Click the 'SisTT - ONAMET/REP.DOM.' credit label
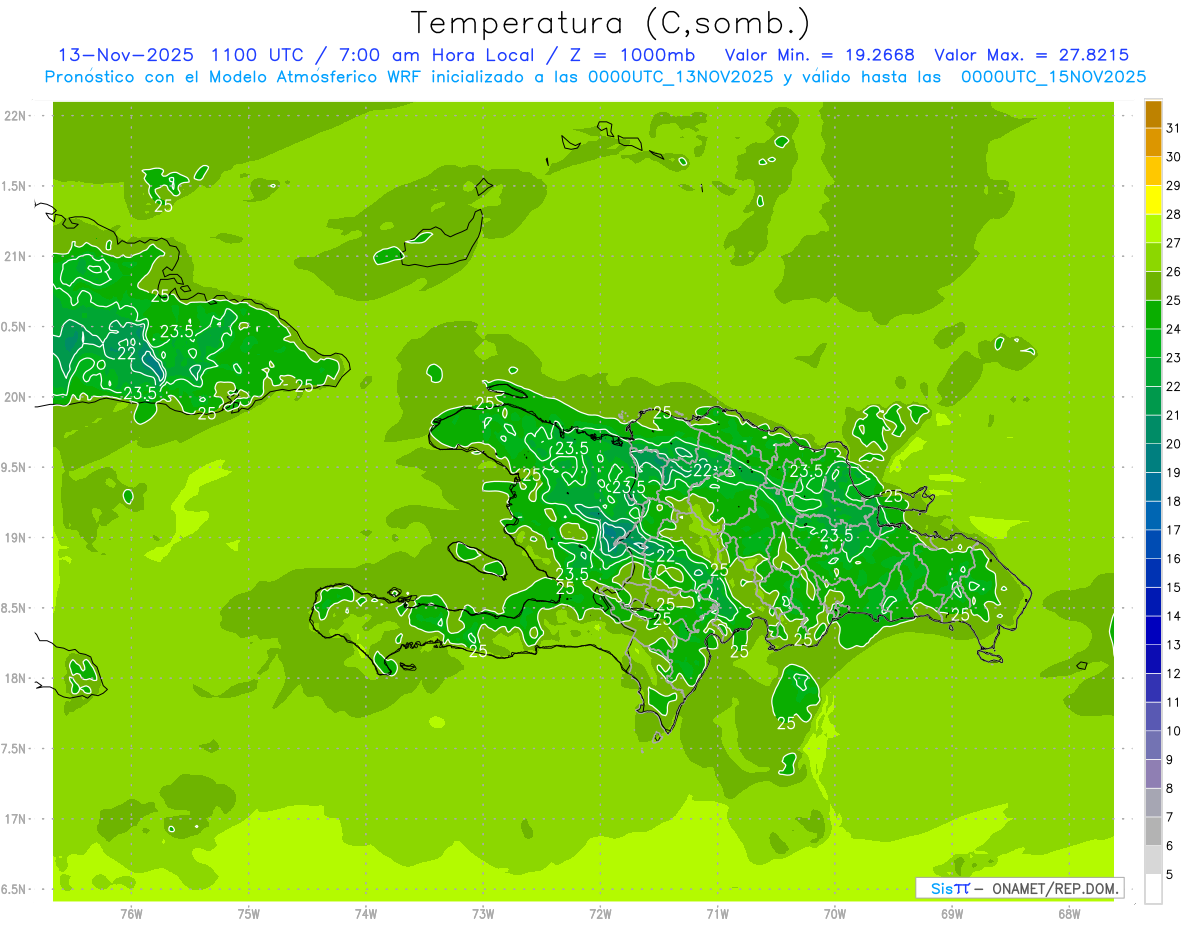Image resolution: width=1200 pixels, height=927 pixels. click(x=1019, y=888)
